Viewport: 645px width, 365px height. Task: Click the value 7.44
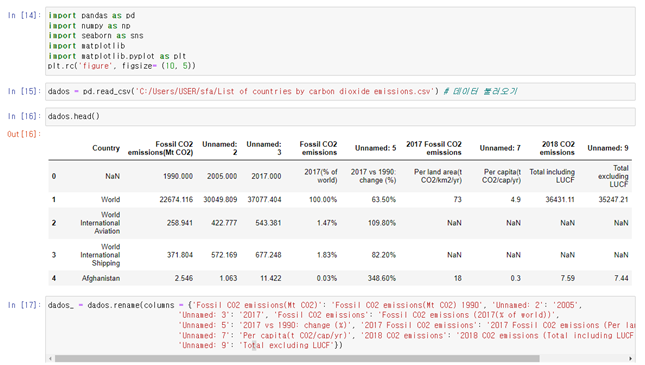point(621,279)
